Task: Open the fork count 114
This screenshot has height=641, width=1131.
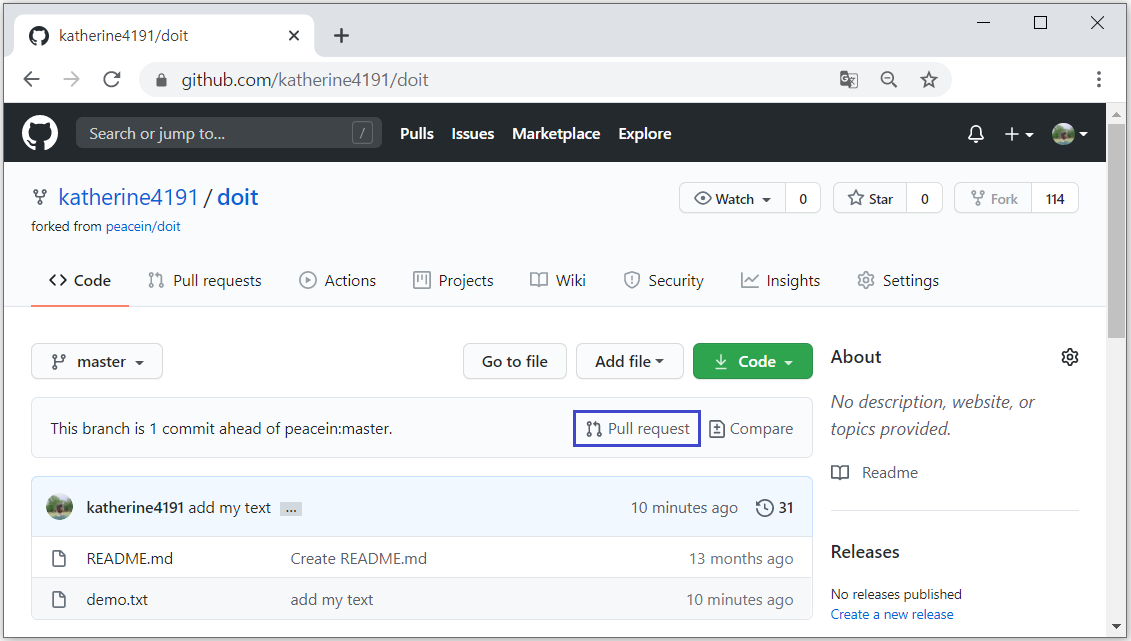Action: [1055, 198]
